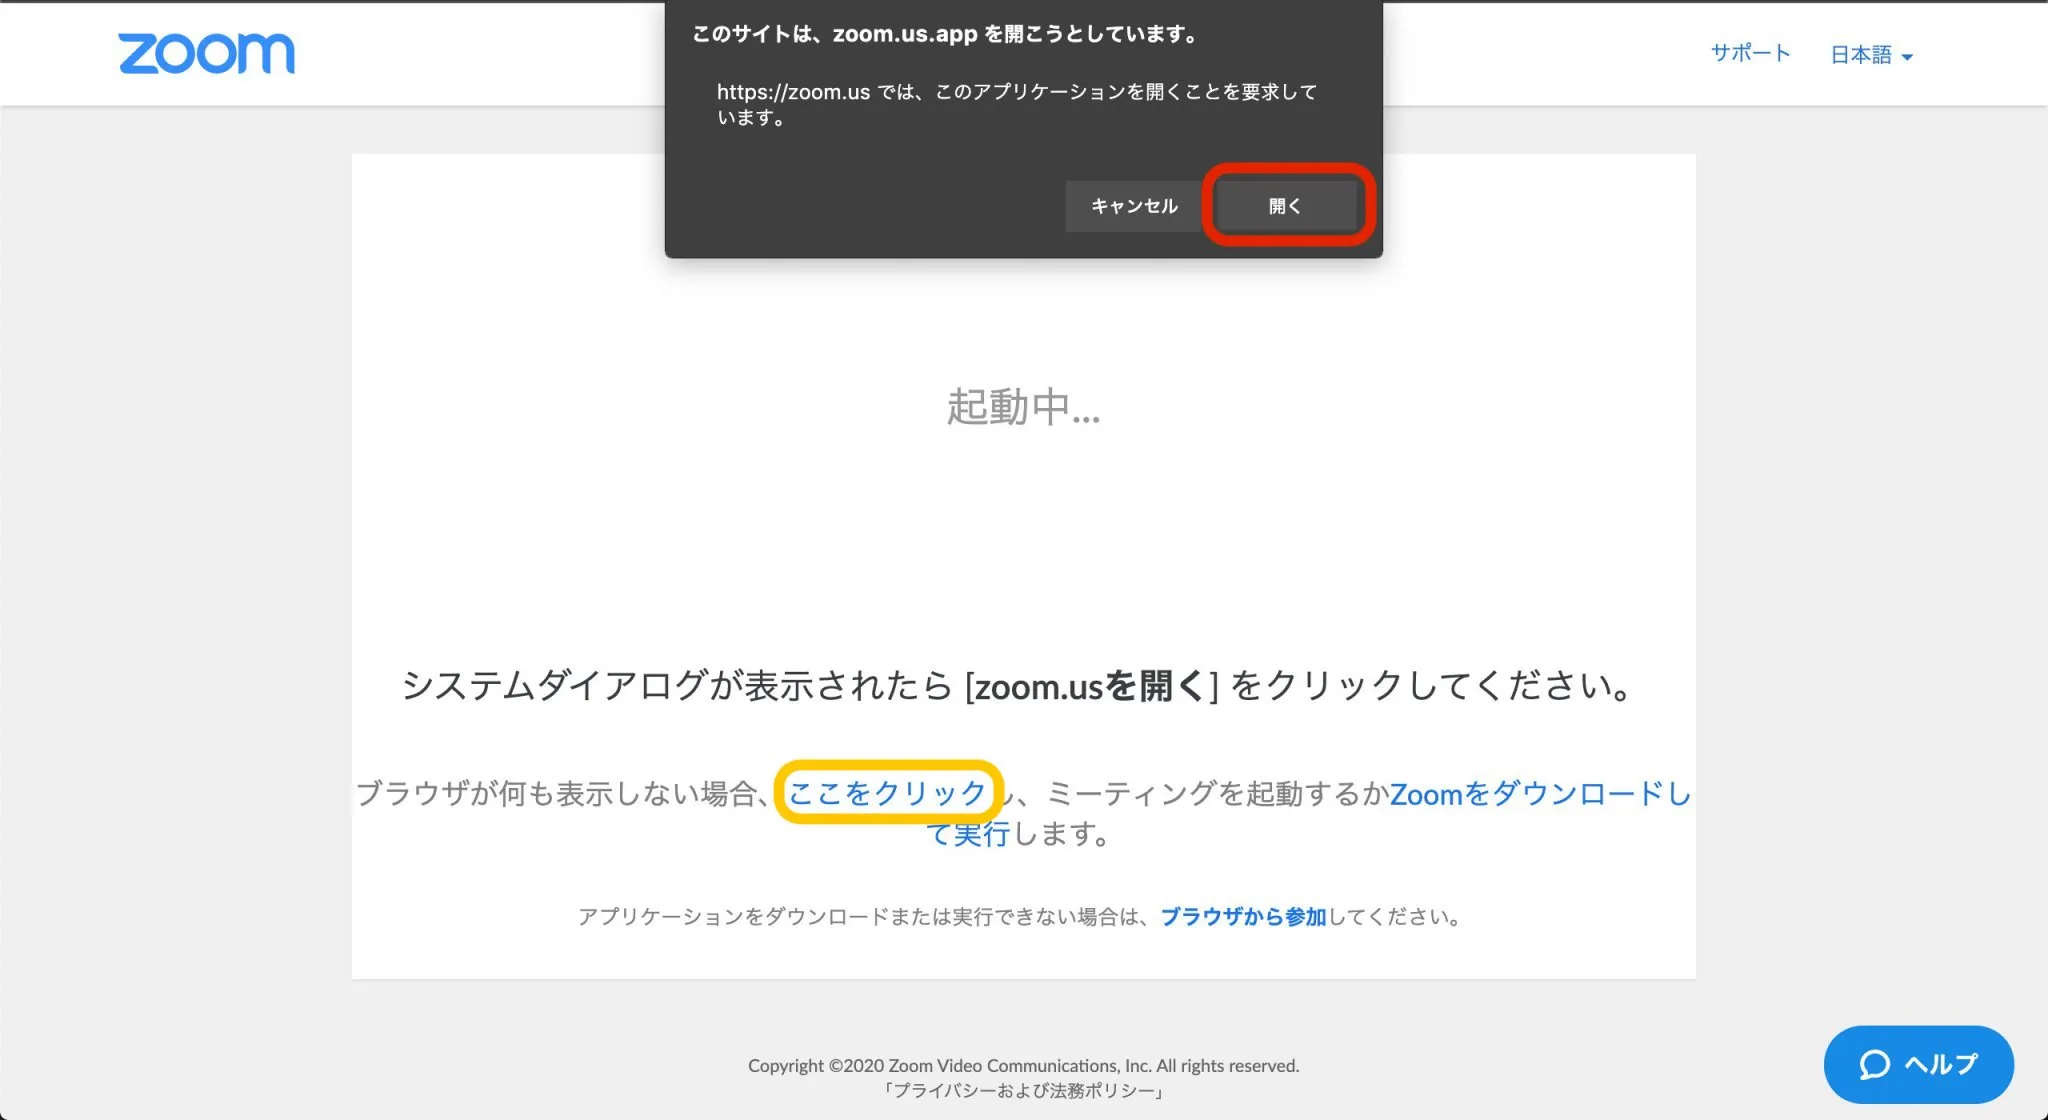This screenshot has width=2048, height=1120.
Task: Click the ここをクリック link
Action: coord(887,793)
